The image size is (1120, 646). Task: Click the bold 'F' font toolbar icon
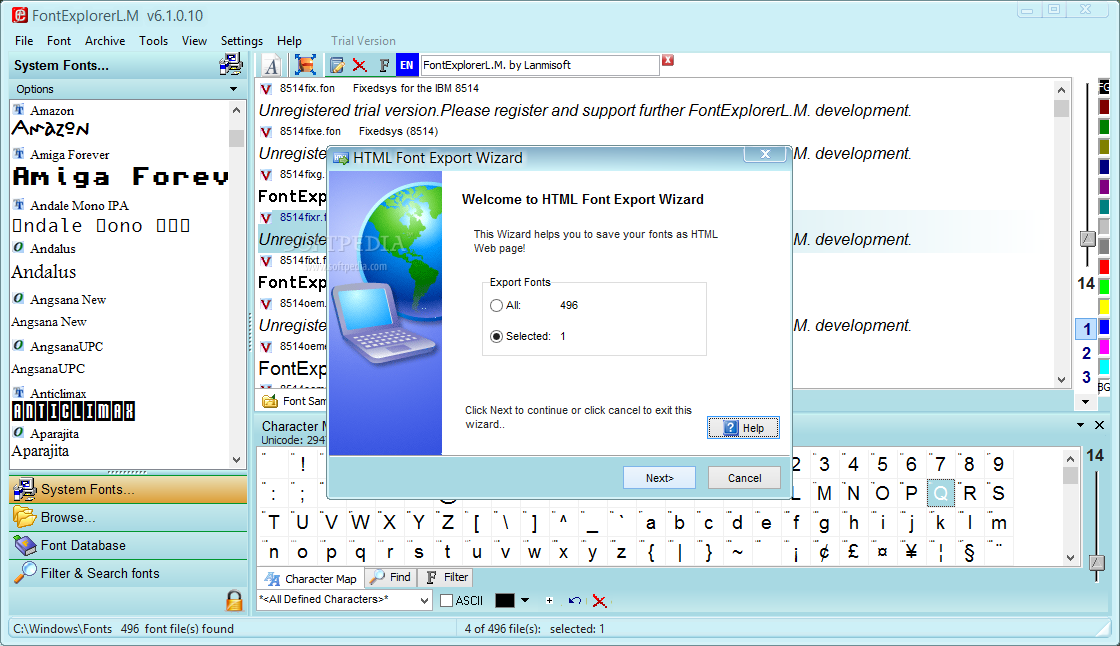coord(384,66)
